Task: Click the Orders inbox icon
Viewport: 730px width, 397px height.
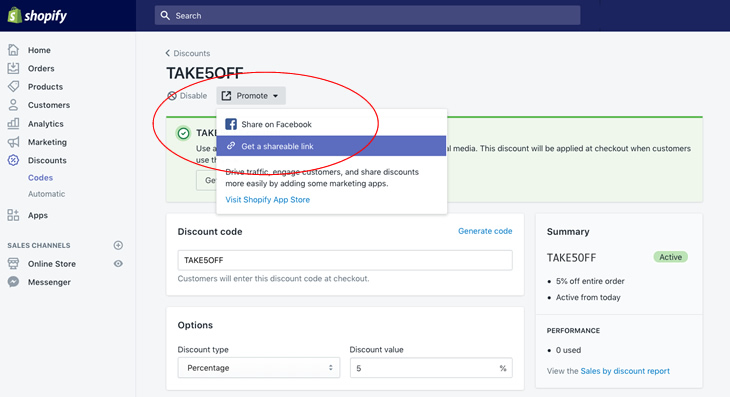Action: (x=14, y=68)
